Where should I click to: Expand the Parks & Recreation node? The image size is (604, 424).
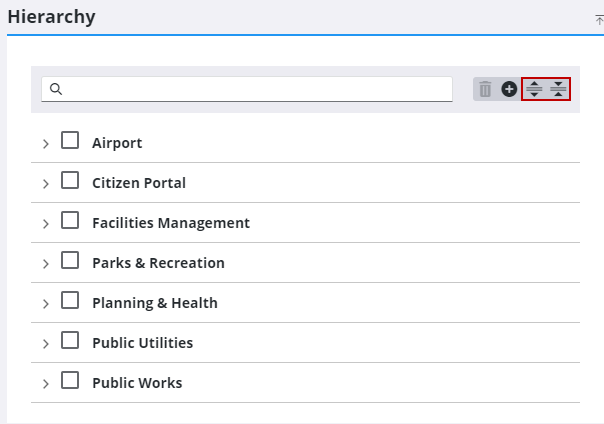[46, 264]
